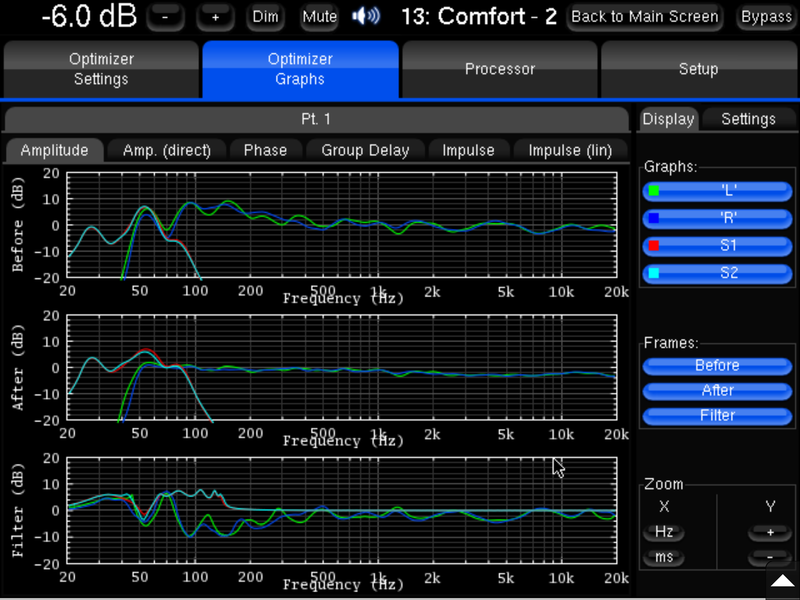The height and width of the screenshot is (600, 800).
Task: Zoom out Y axis with minus
Action: [x=770, y=557]
